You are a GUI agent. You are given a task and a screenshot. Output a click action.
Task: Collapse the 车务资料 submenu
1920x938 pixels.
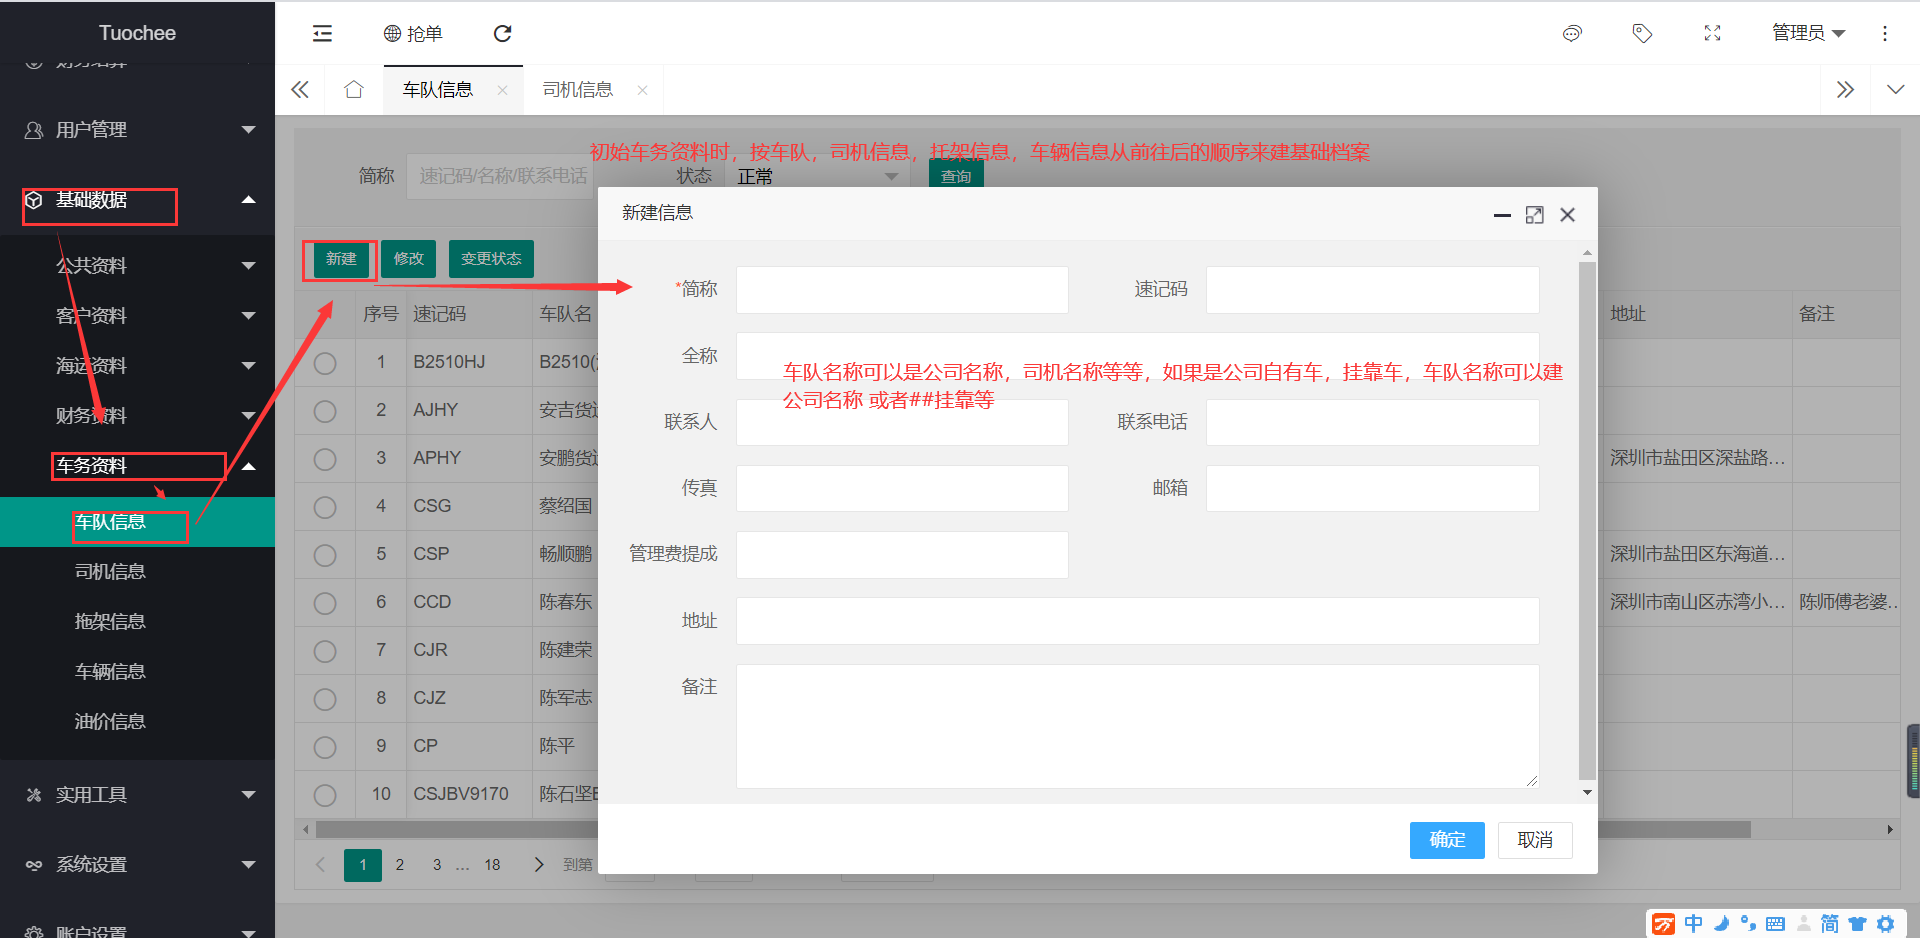click(137, 465)
